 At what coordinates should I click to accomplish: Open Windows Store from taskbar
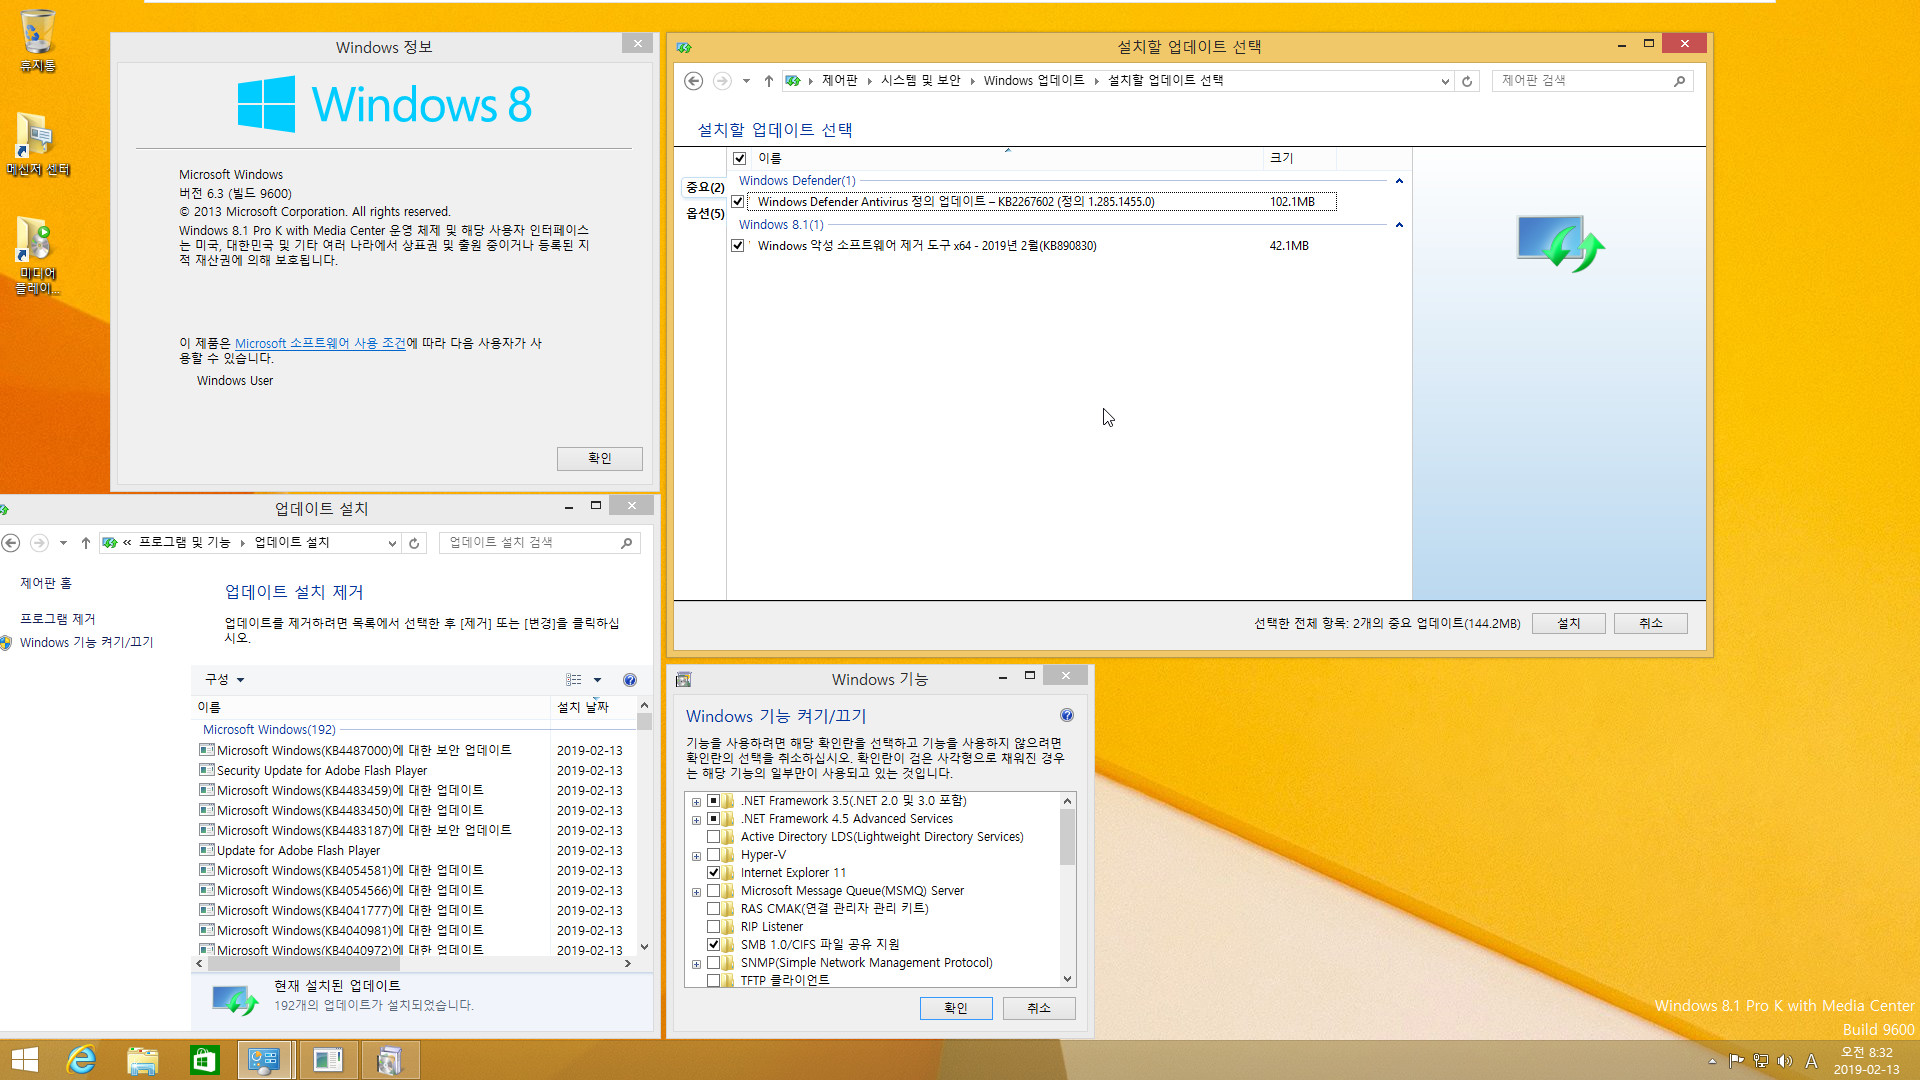pos(205,1060)
